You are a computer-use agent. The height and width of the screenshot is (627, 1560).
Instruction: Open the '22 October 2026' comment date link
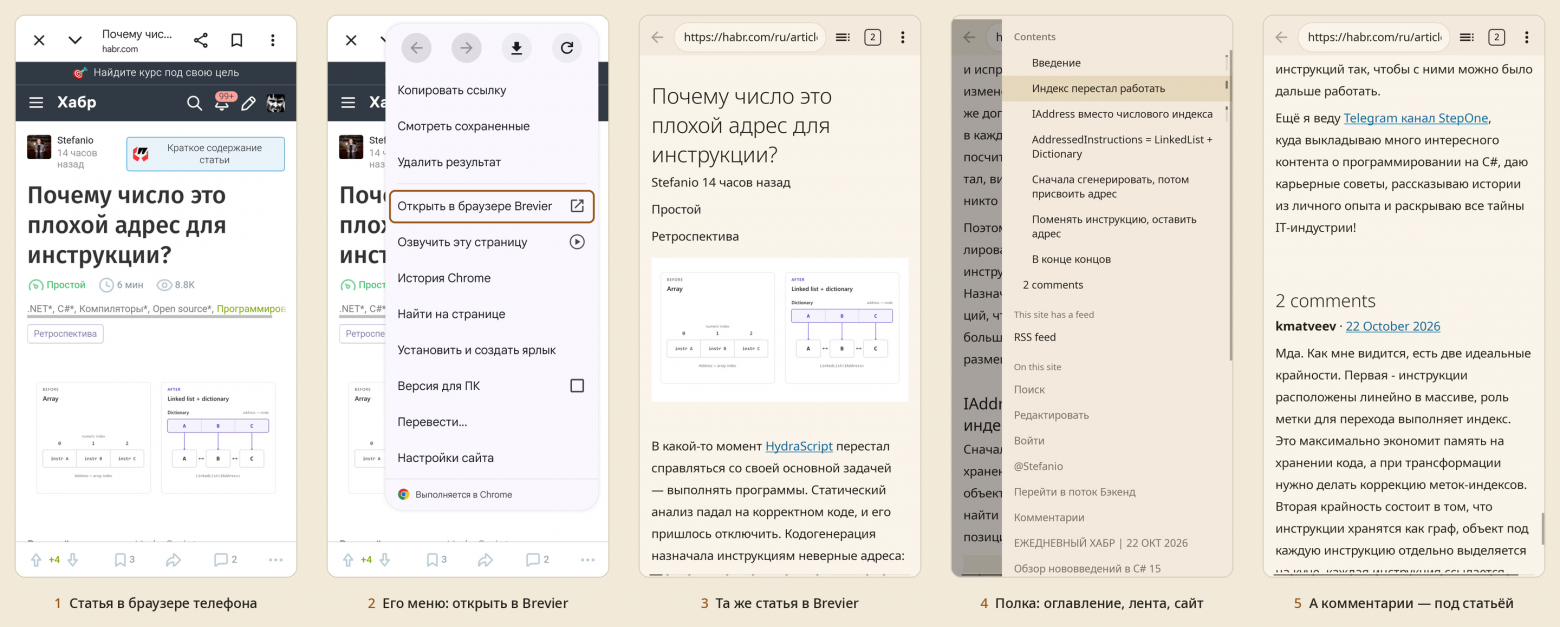click(x=1393, y=326)
